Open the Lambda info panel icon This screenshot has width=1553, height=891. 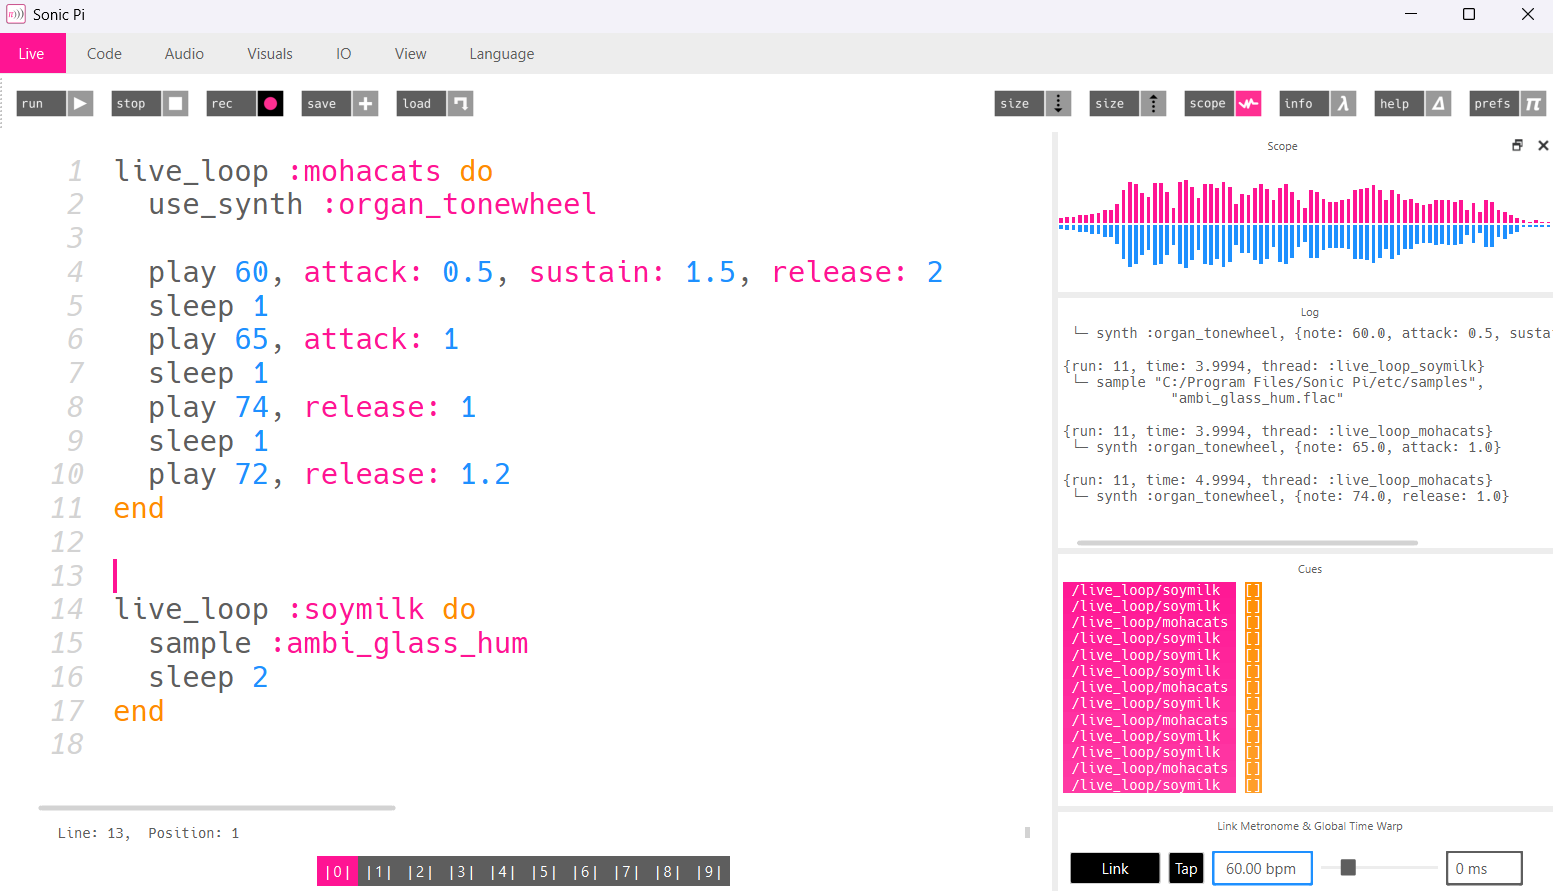click(1342, 103)
